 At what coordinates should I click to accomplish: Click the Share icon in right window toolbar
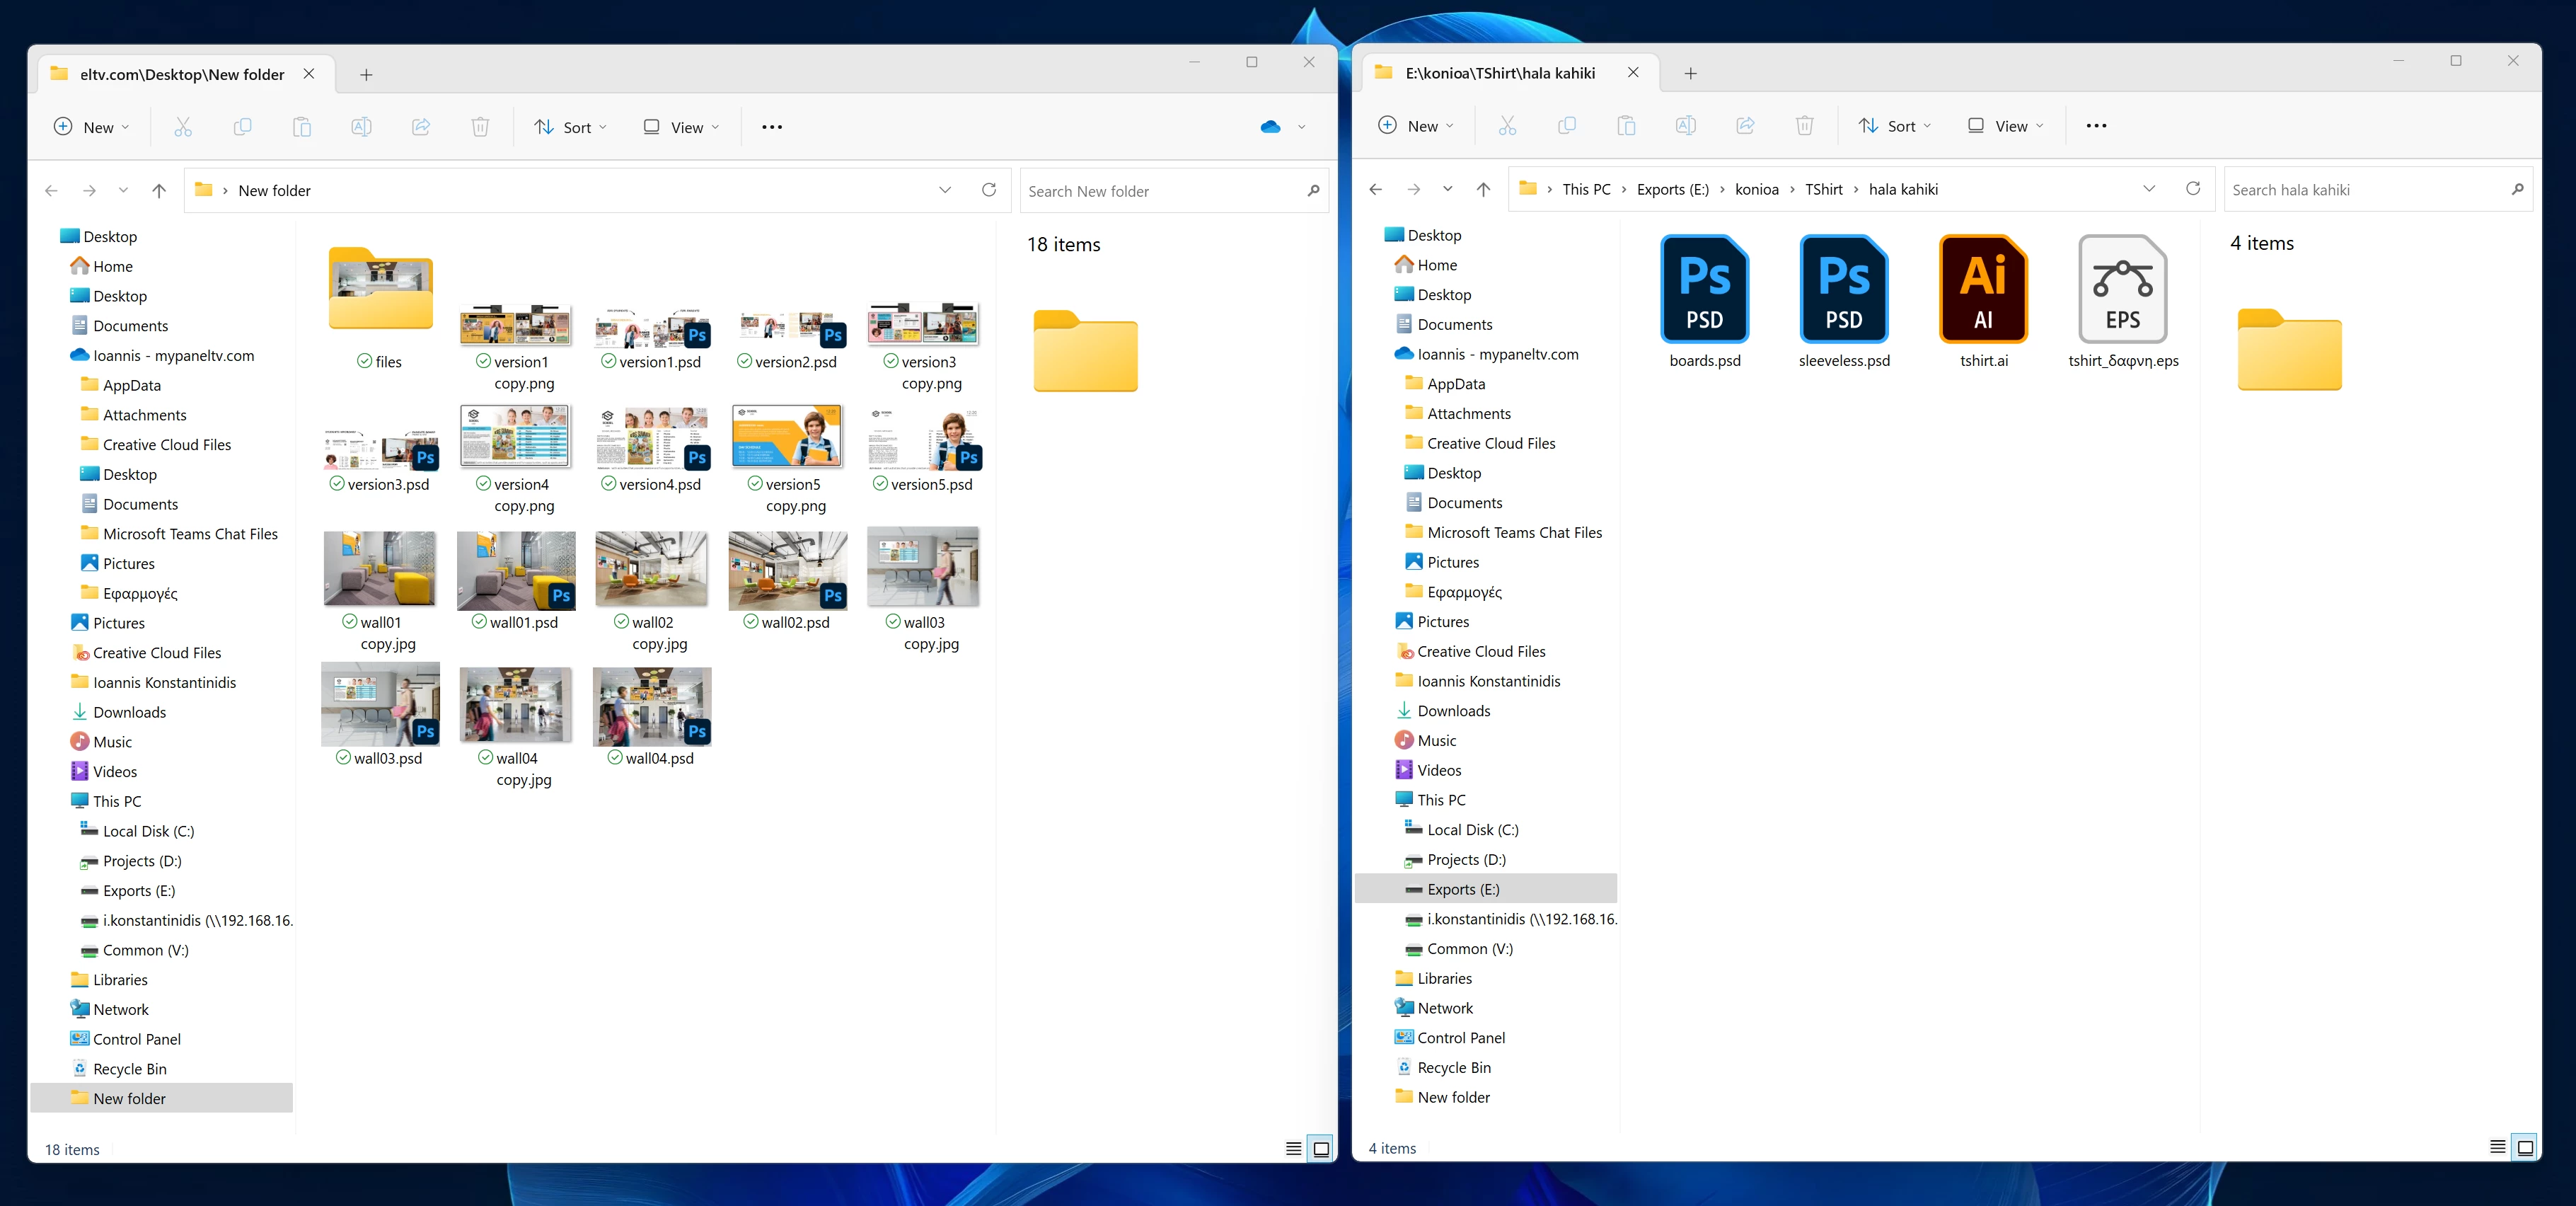coord(1745,126)
